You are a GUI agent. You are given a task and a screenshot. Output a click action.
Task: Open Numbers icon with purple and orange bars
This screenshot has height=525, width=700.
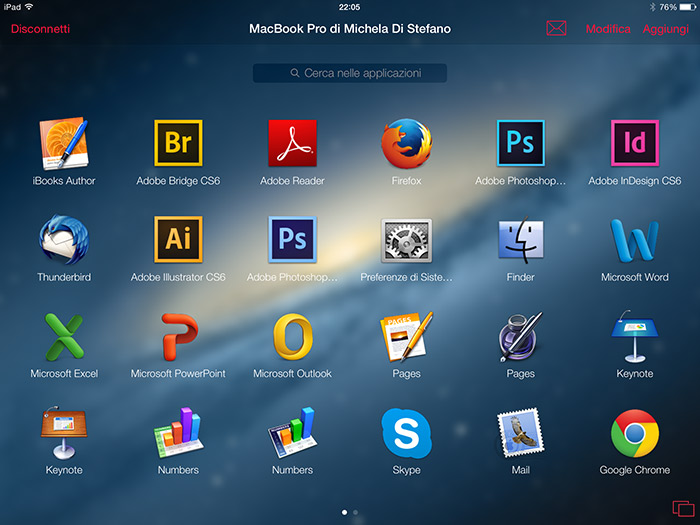point(178,432)
